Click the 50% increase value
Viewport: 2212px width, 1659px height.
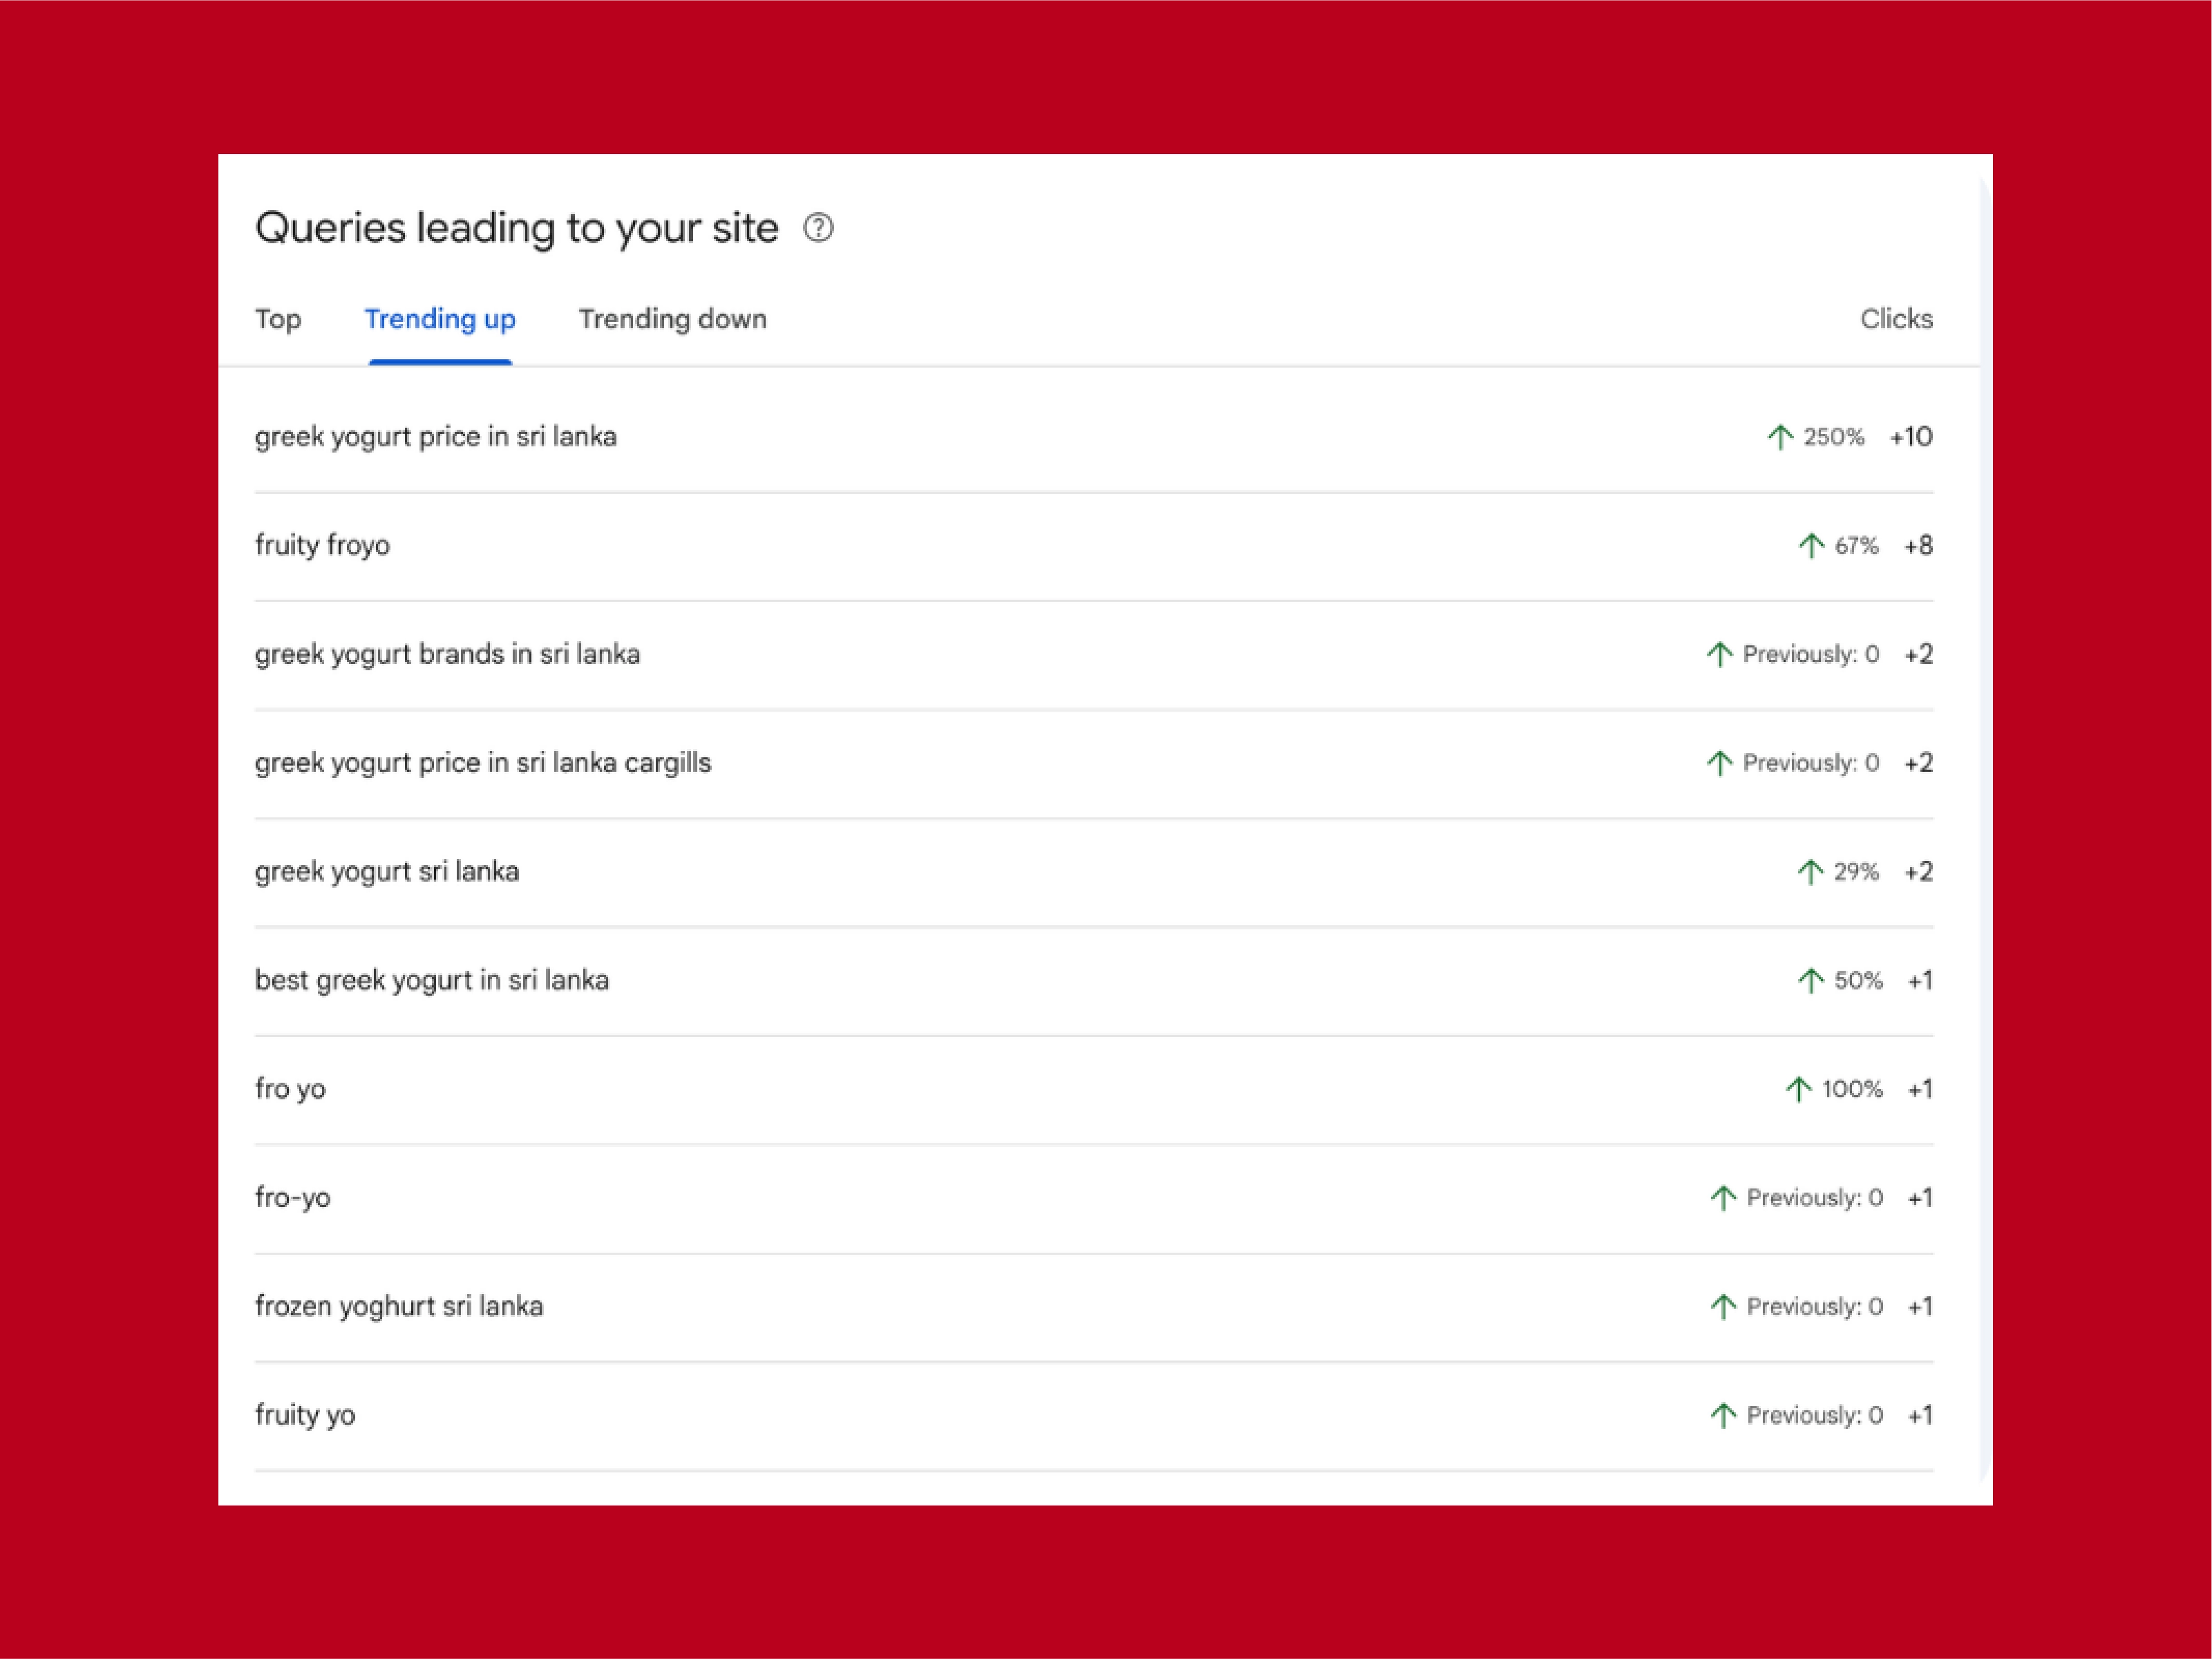point(1858,980)
